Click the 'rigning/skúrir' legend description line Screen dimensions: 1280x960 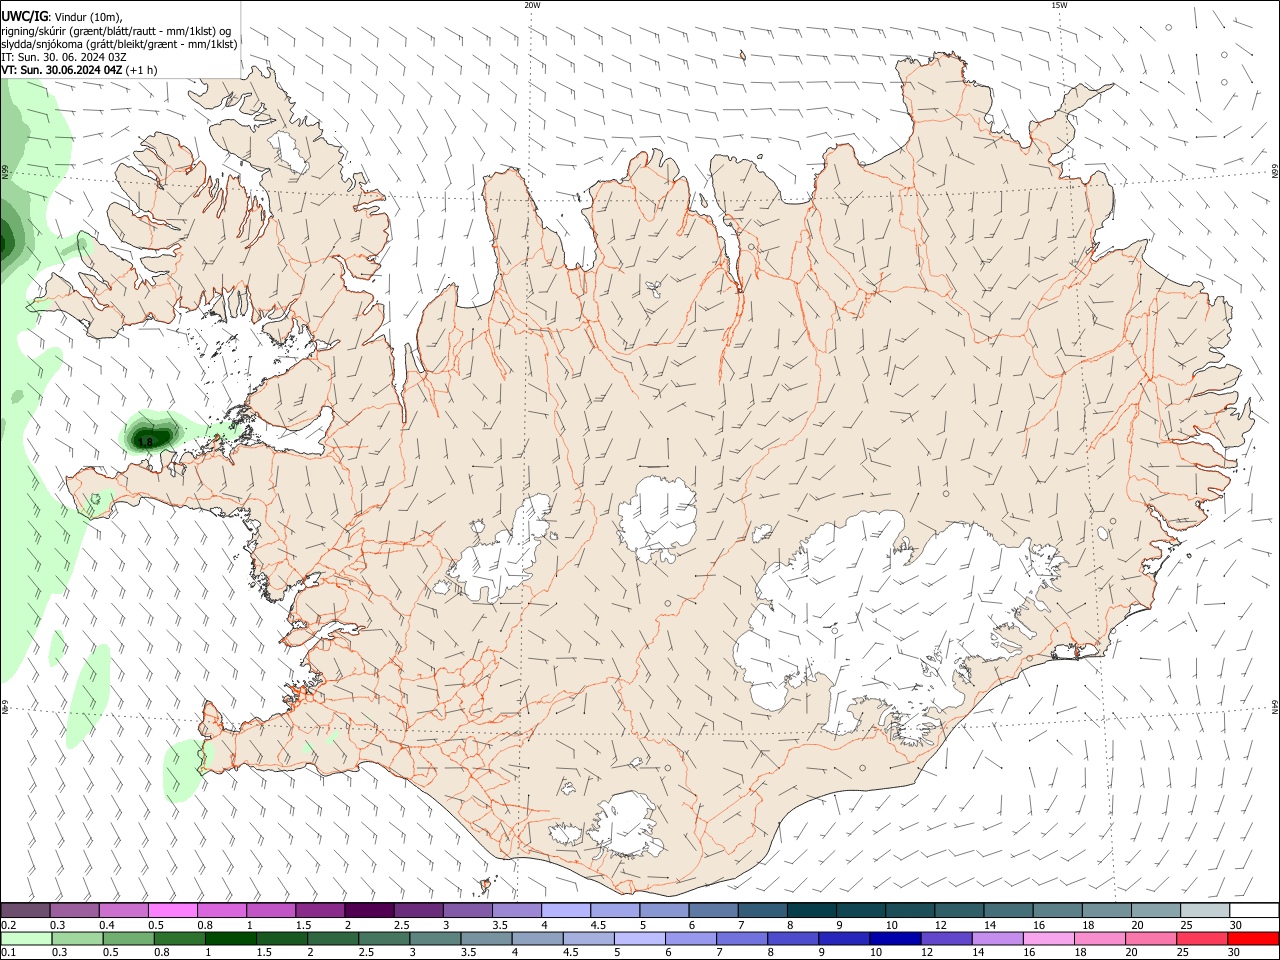116,31
